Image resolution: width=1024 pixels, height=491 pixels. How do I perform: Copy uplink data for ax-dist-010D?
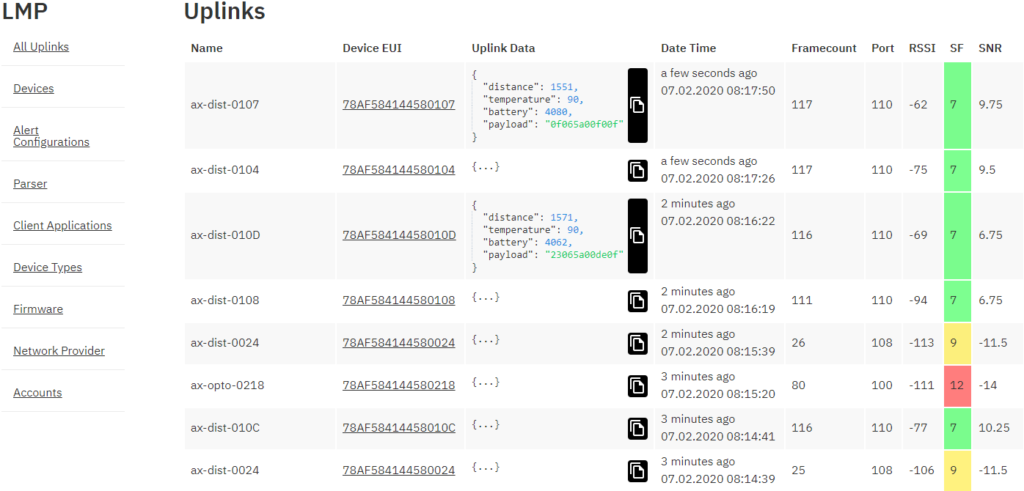pyautogui.click(x=637, y=236)
